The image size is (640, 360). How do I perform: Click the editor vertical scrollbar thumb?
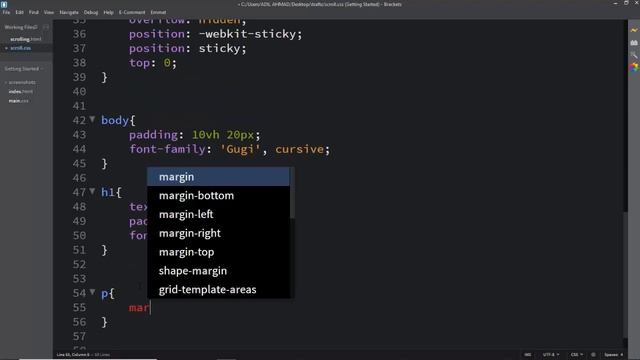[x=625, y=274]
